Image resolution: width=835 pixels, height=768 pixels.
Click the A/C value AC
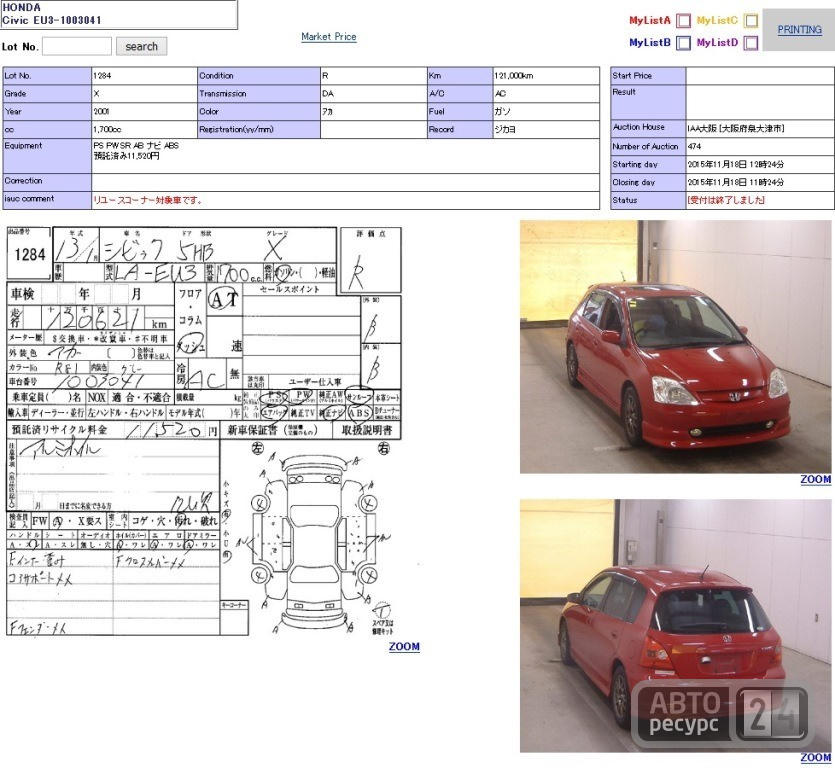click(x=500, y=94)
